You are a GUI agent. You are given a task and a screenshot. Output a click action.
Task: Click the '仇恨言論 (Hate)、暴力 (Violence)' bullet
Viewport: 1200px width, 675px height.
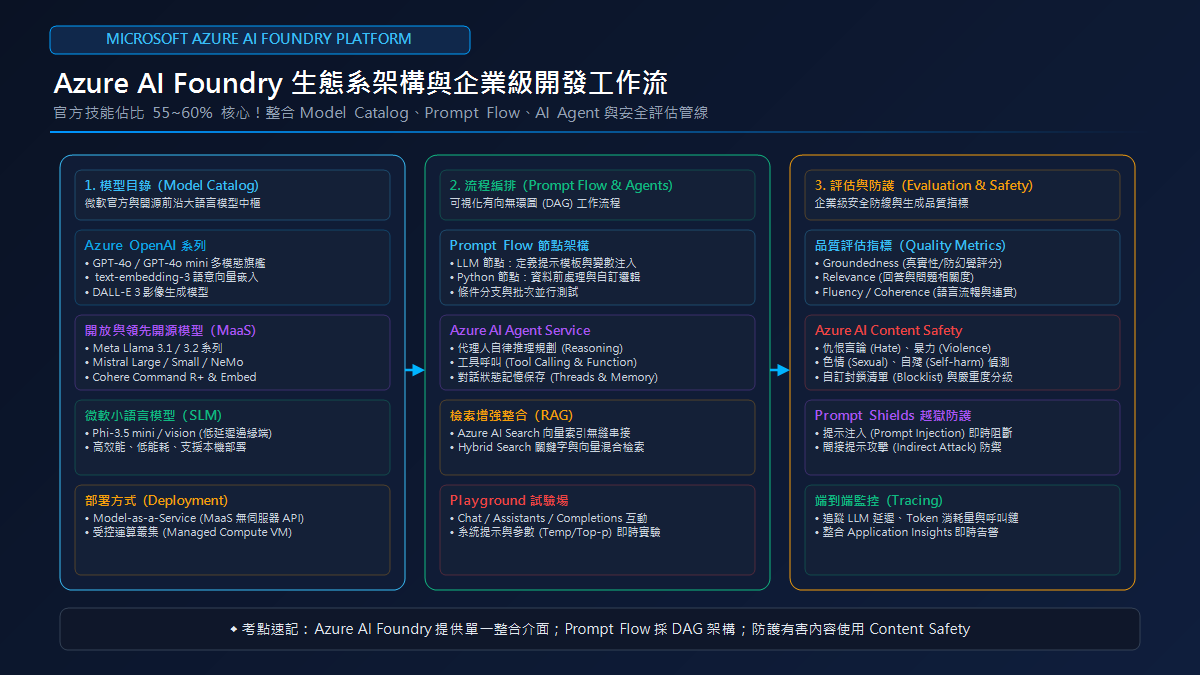click(x=903, y=348)
